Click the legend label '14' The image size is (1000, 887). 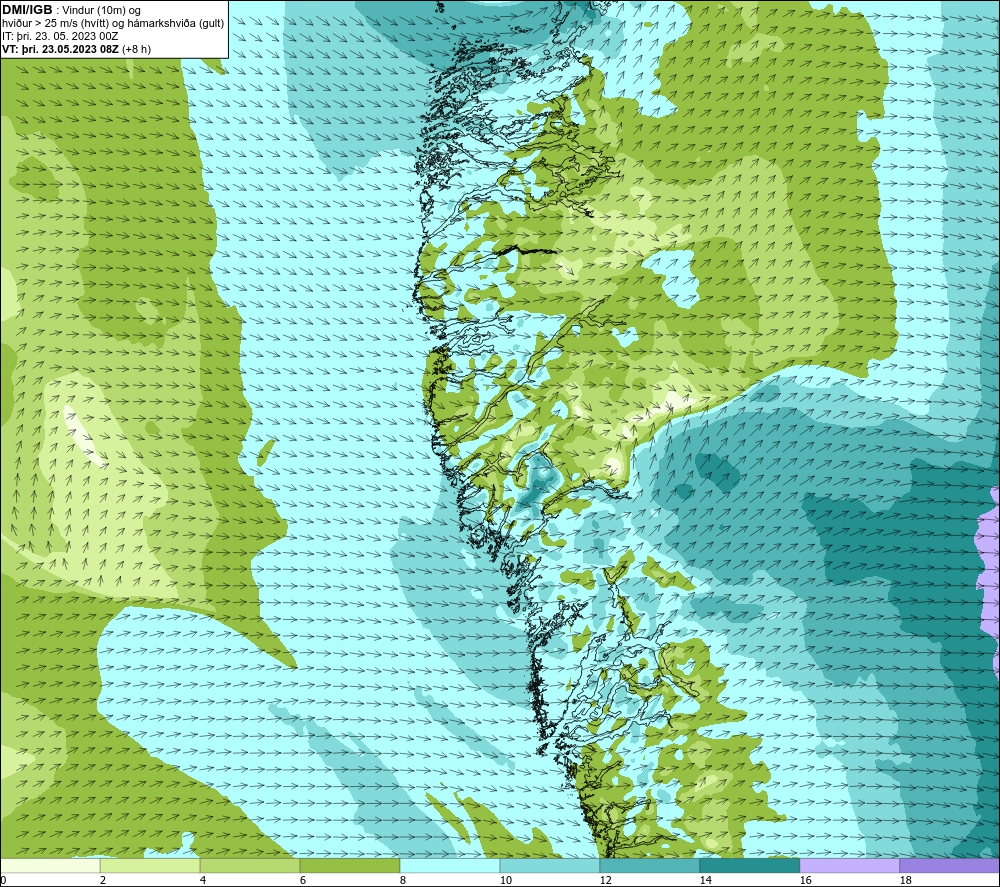click(705, 881)
